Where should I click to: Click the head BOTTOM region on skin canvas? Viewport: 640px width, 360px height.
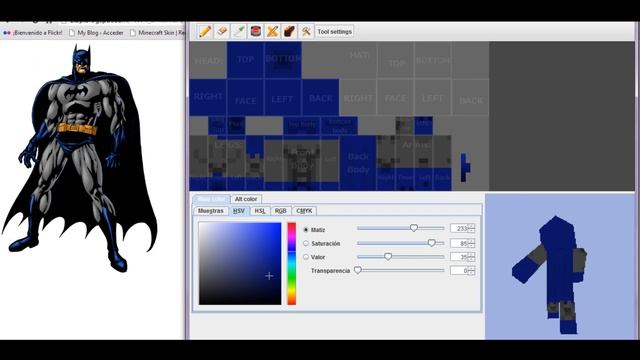tap(283, 60)
